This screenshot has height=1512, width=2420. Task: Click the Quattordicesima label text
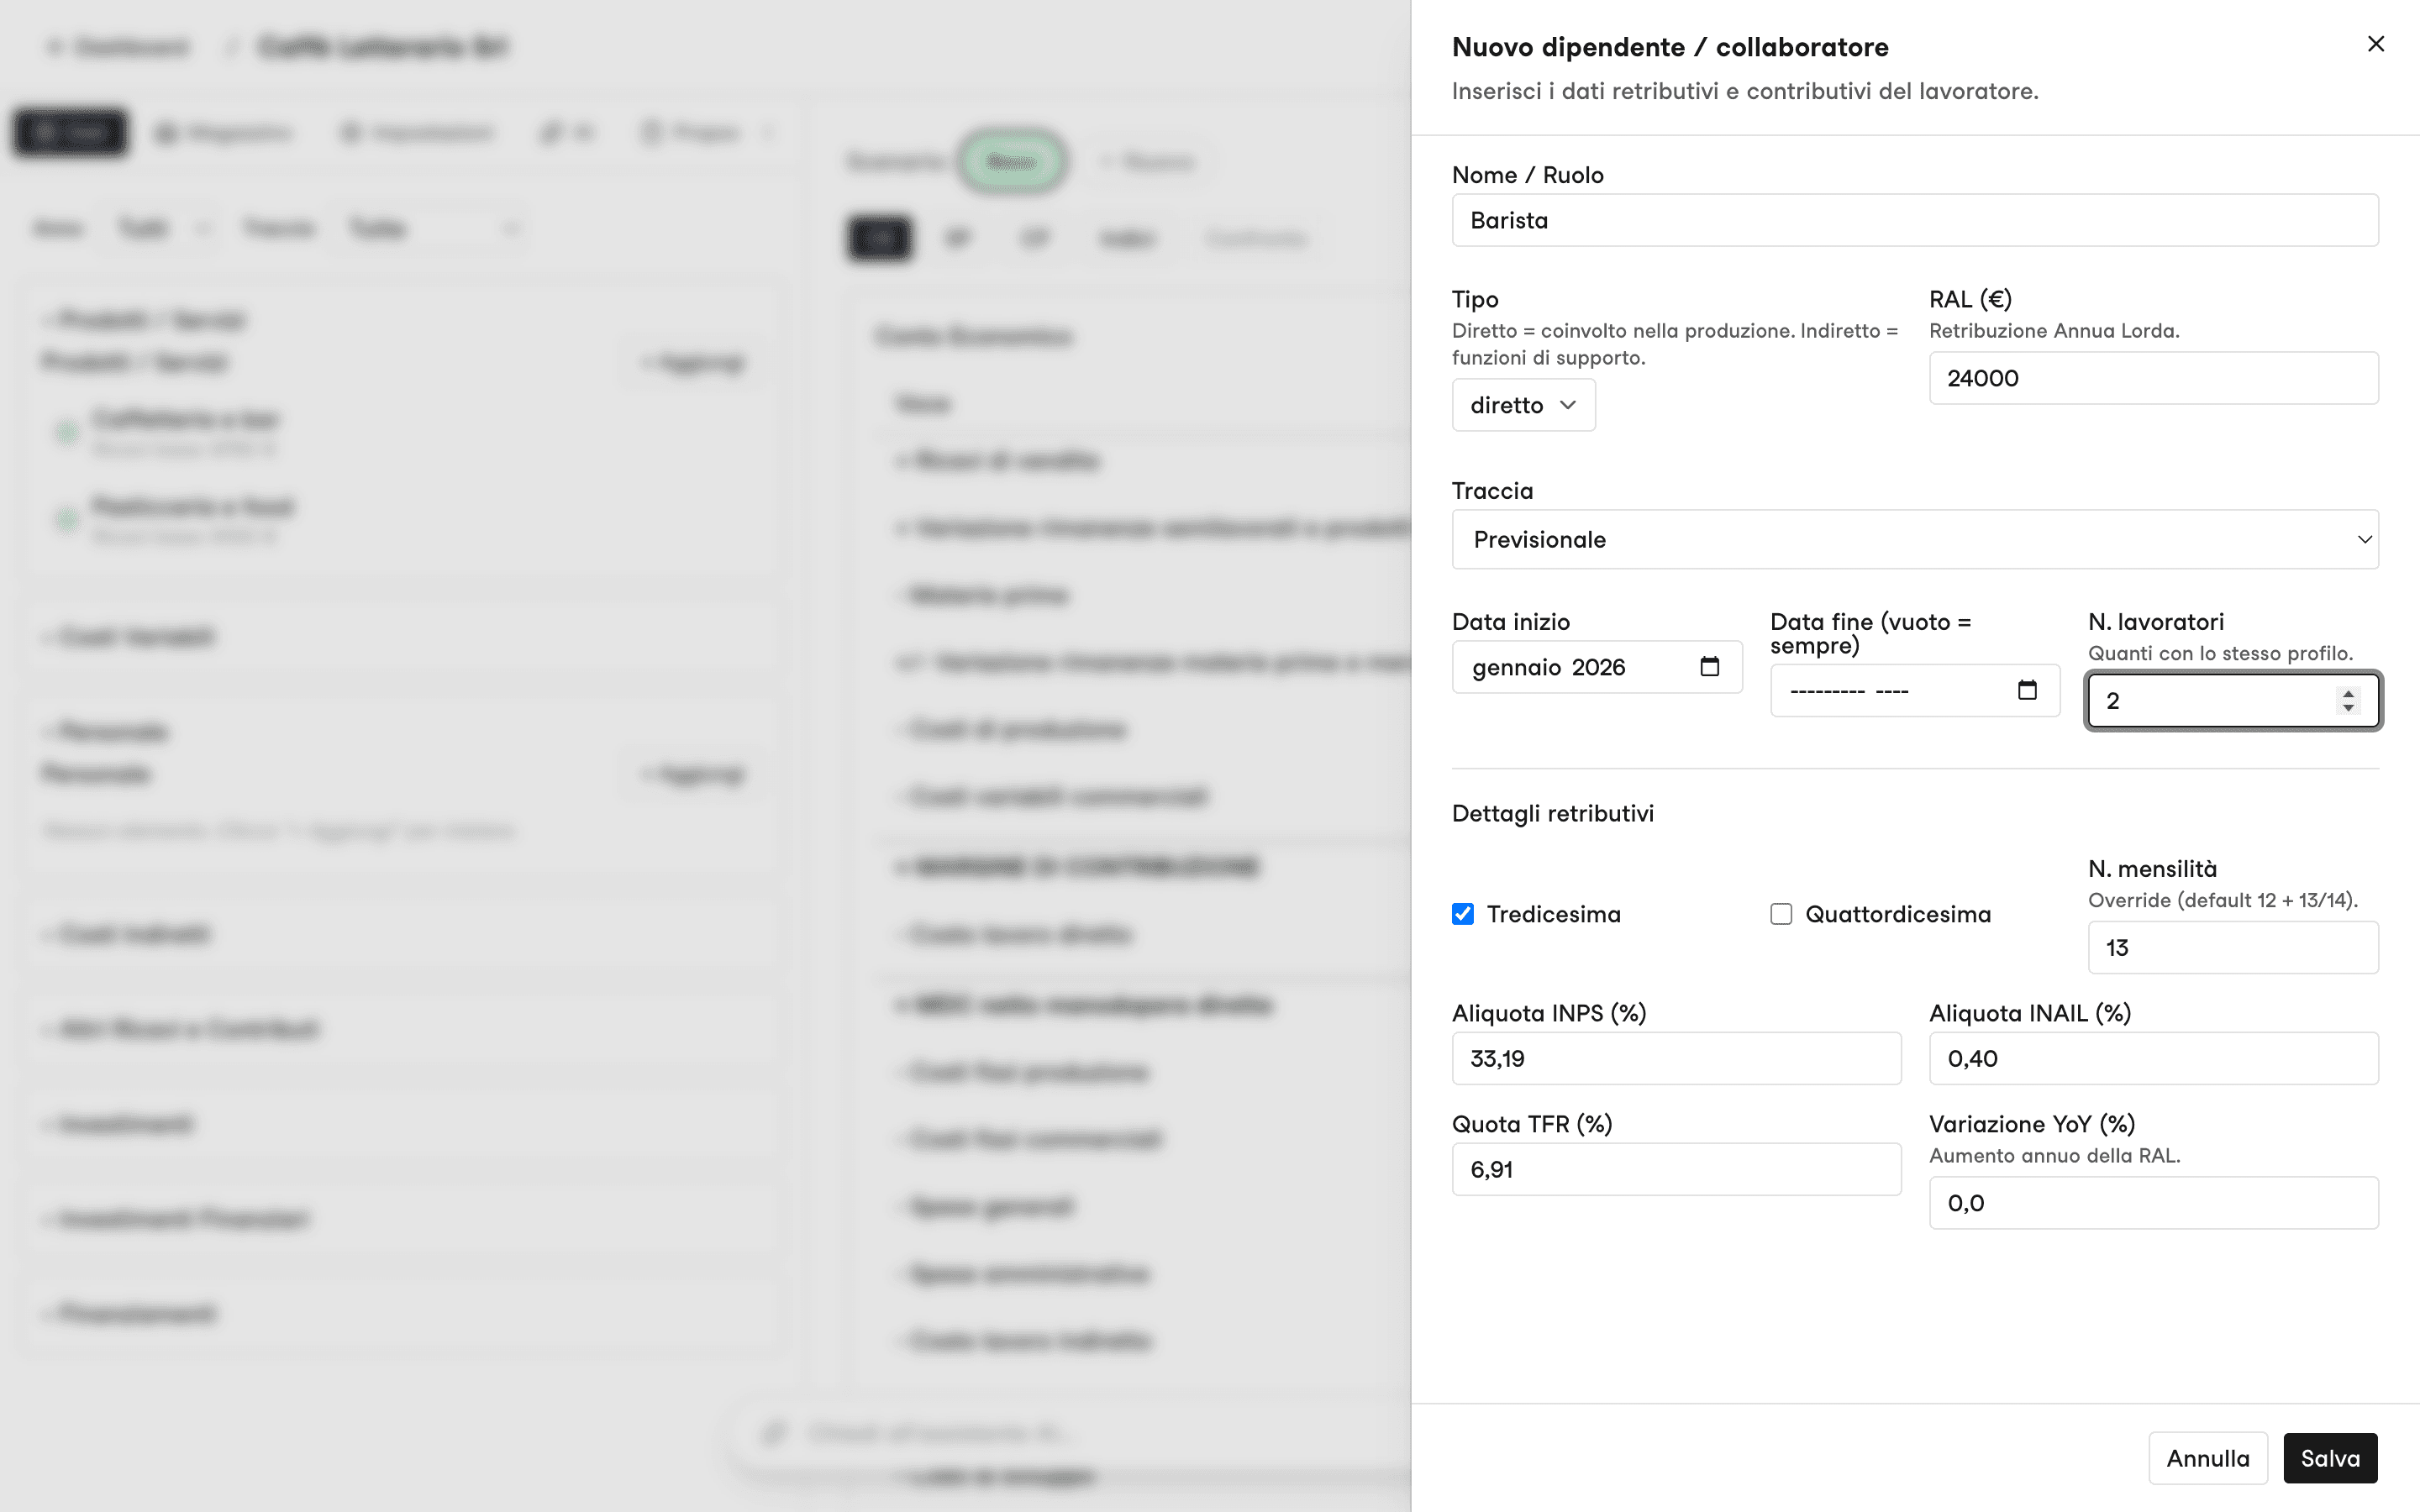pyautogui.click(x=1897, y=914)
